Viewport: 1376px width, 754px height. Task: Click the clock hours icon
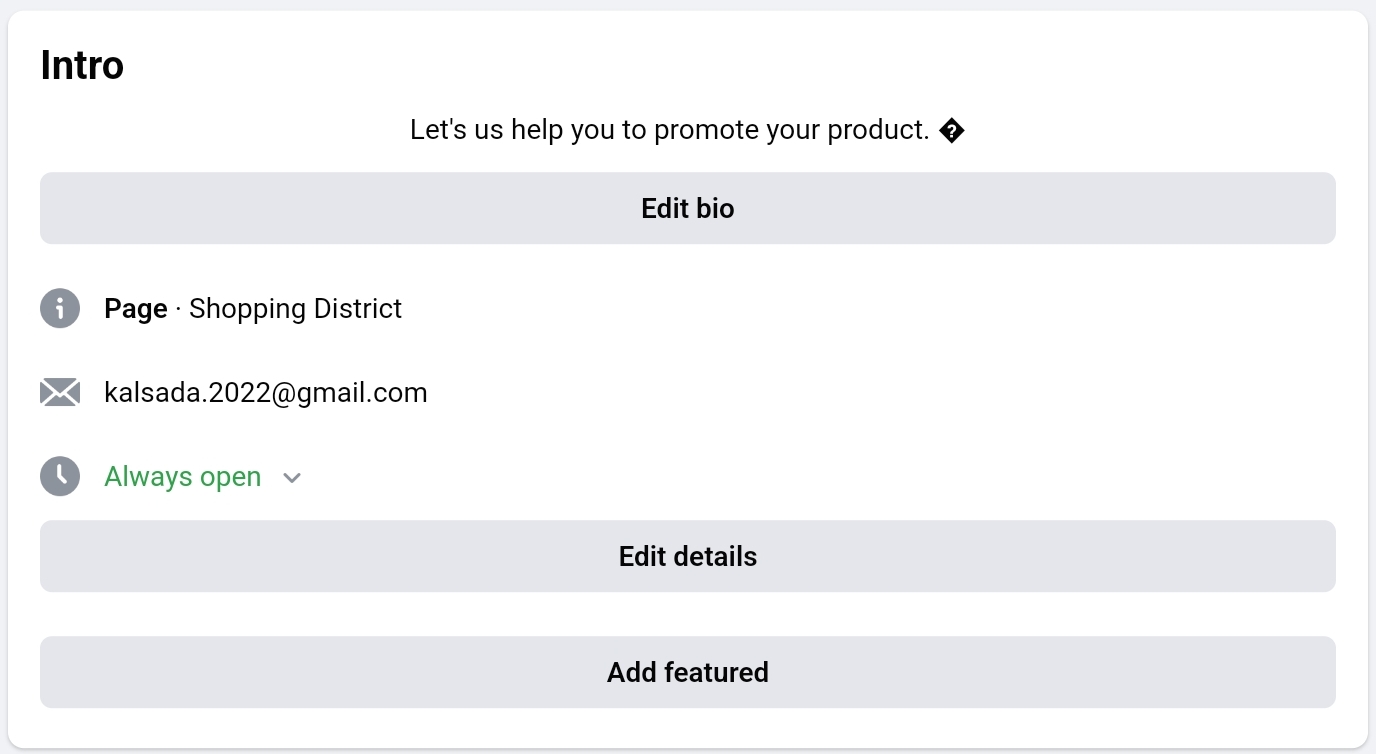click(60, 476)
